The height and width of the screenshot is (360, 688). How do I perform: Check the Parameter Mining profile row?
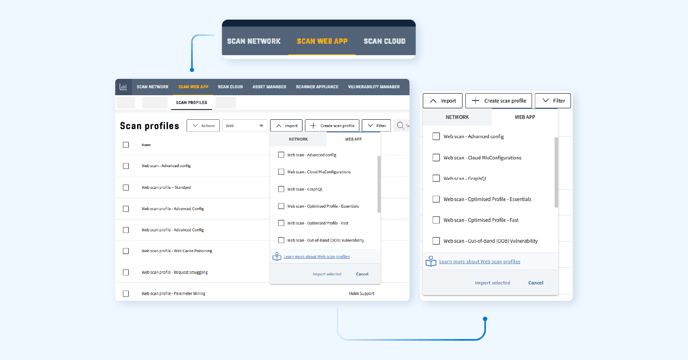click(x=126, y=293)
